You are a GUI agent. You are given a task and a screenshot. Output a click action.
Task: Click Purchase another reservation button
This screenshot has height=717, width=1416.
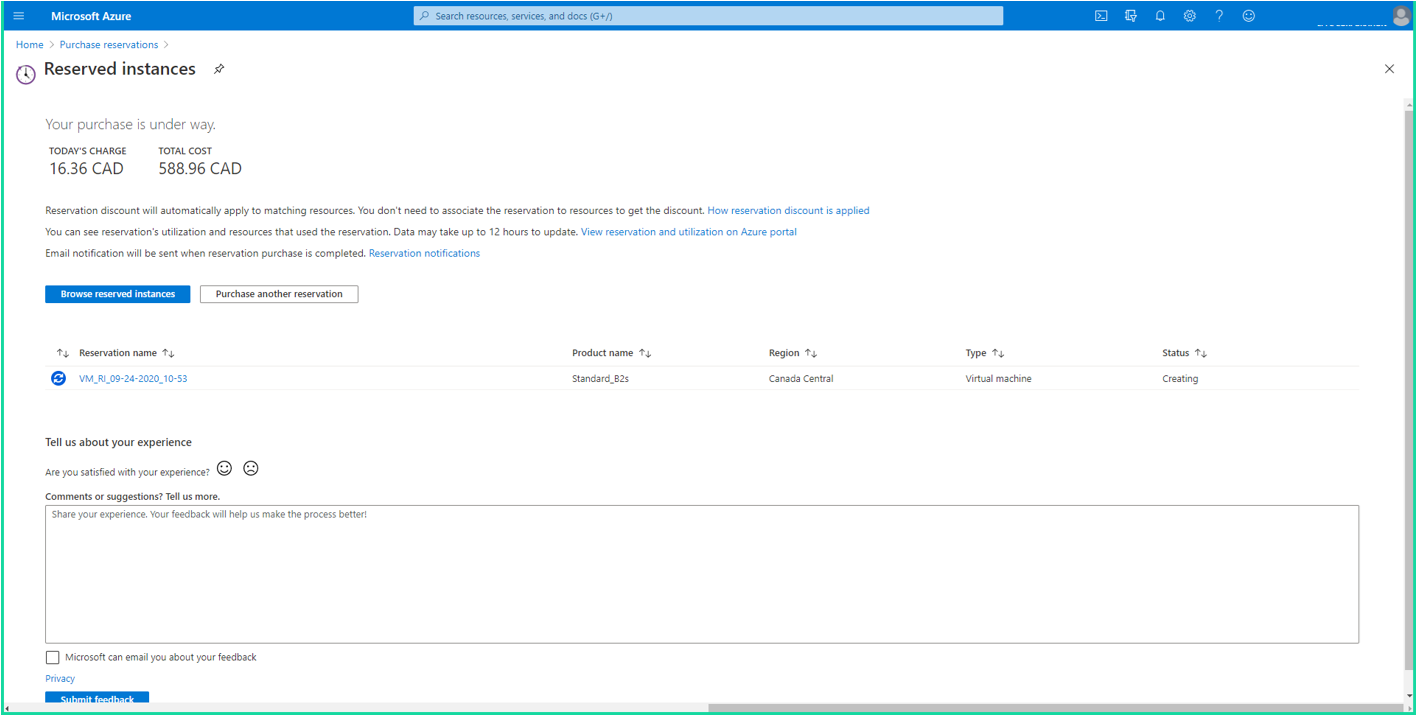point(279,294)
